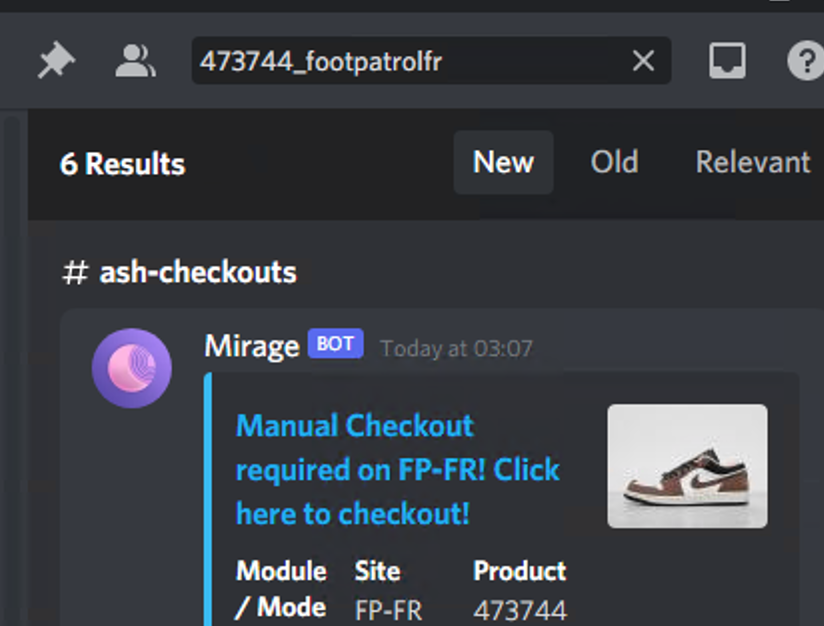Select the Old sort tab
This screenshot has width=824, height=626.
(614, 162)
